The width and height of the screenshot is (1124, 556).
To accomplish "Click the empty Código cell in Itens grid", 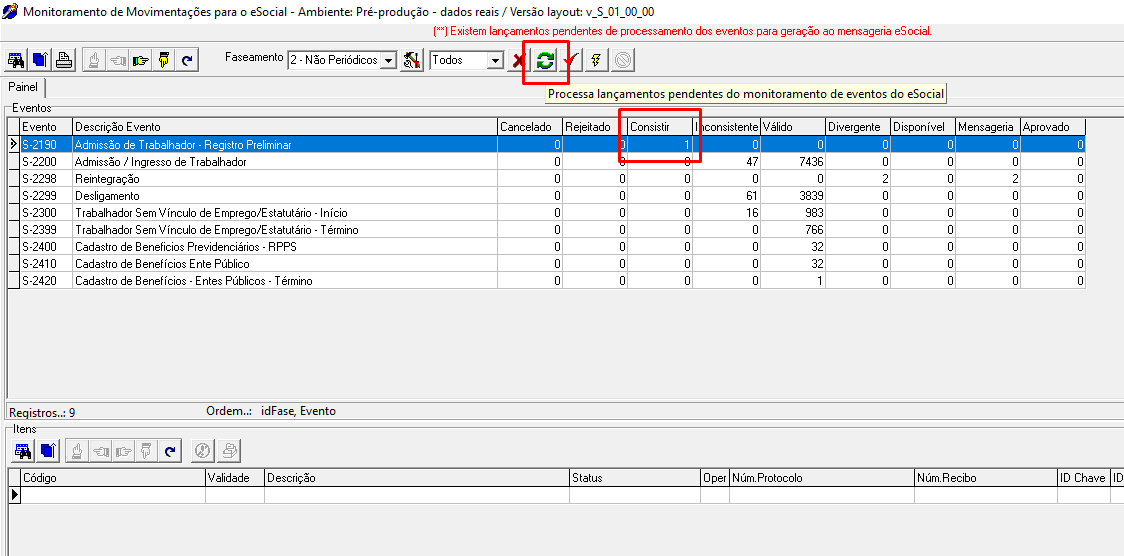I will (113, 495).
